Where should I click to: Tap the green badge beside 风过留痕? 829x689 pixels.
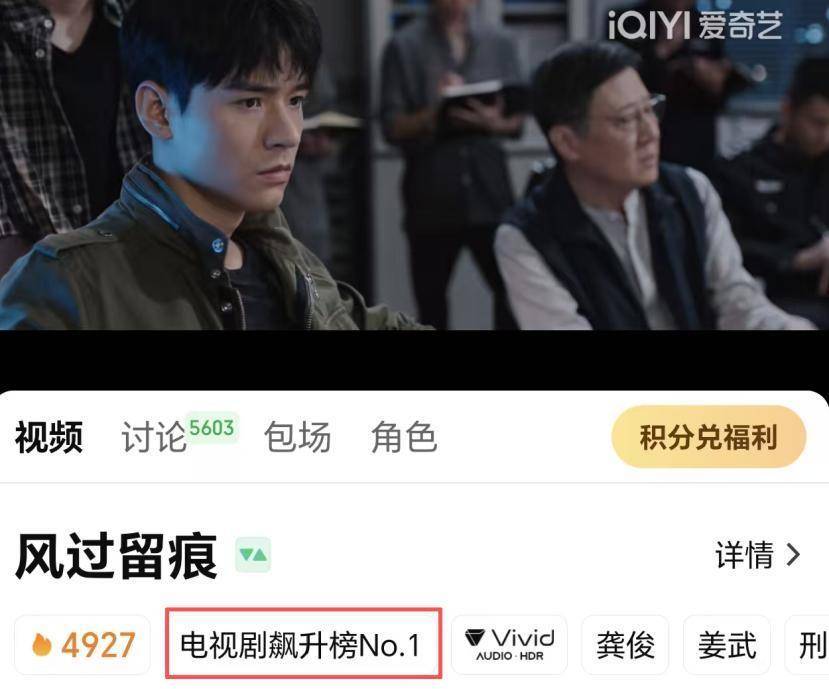(253, 555)
